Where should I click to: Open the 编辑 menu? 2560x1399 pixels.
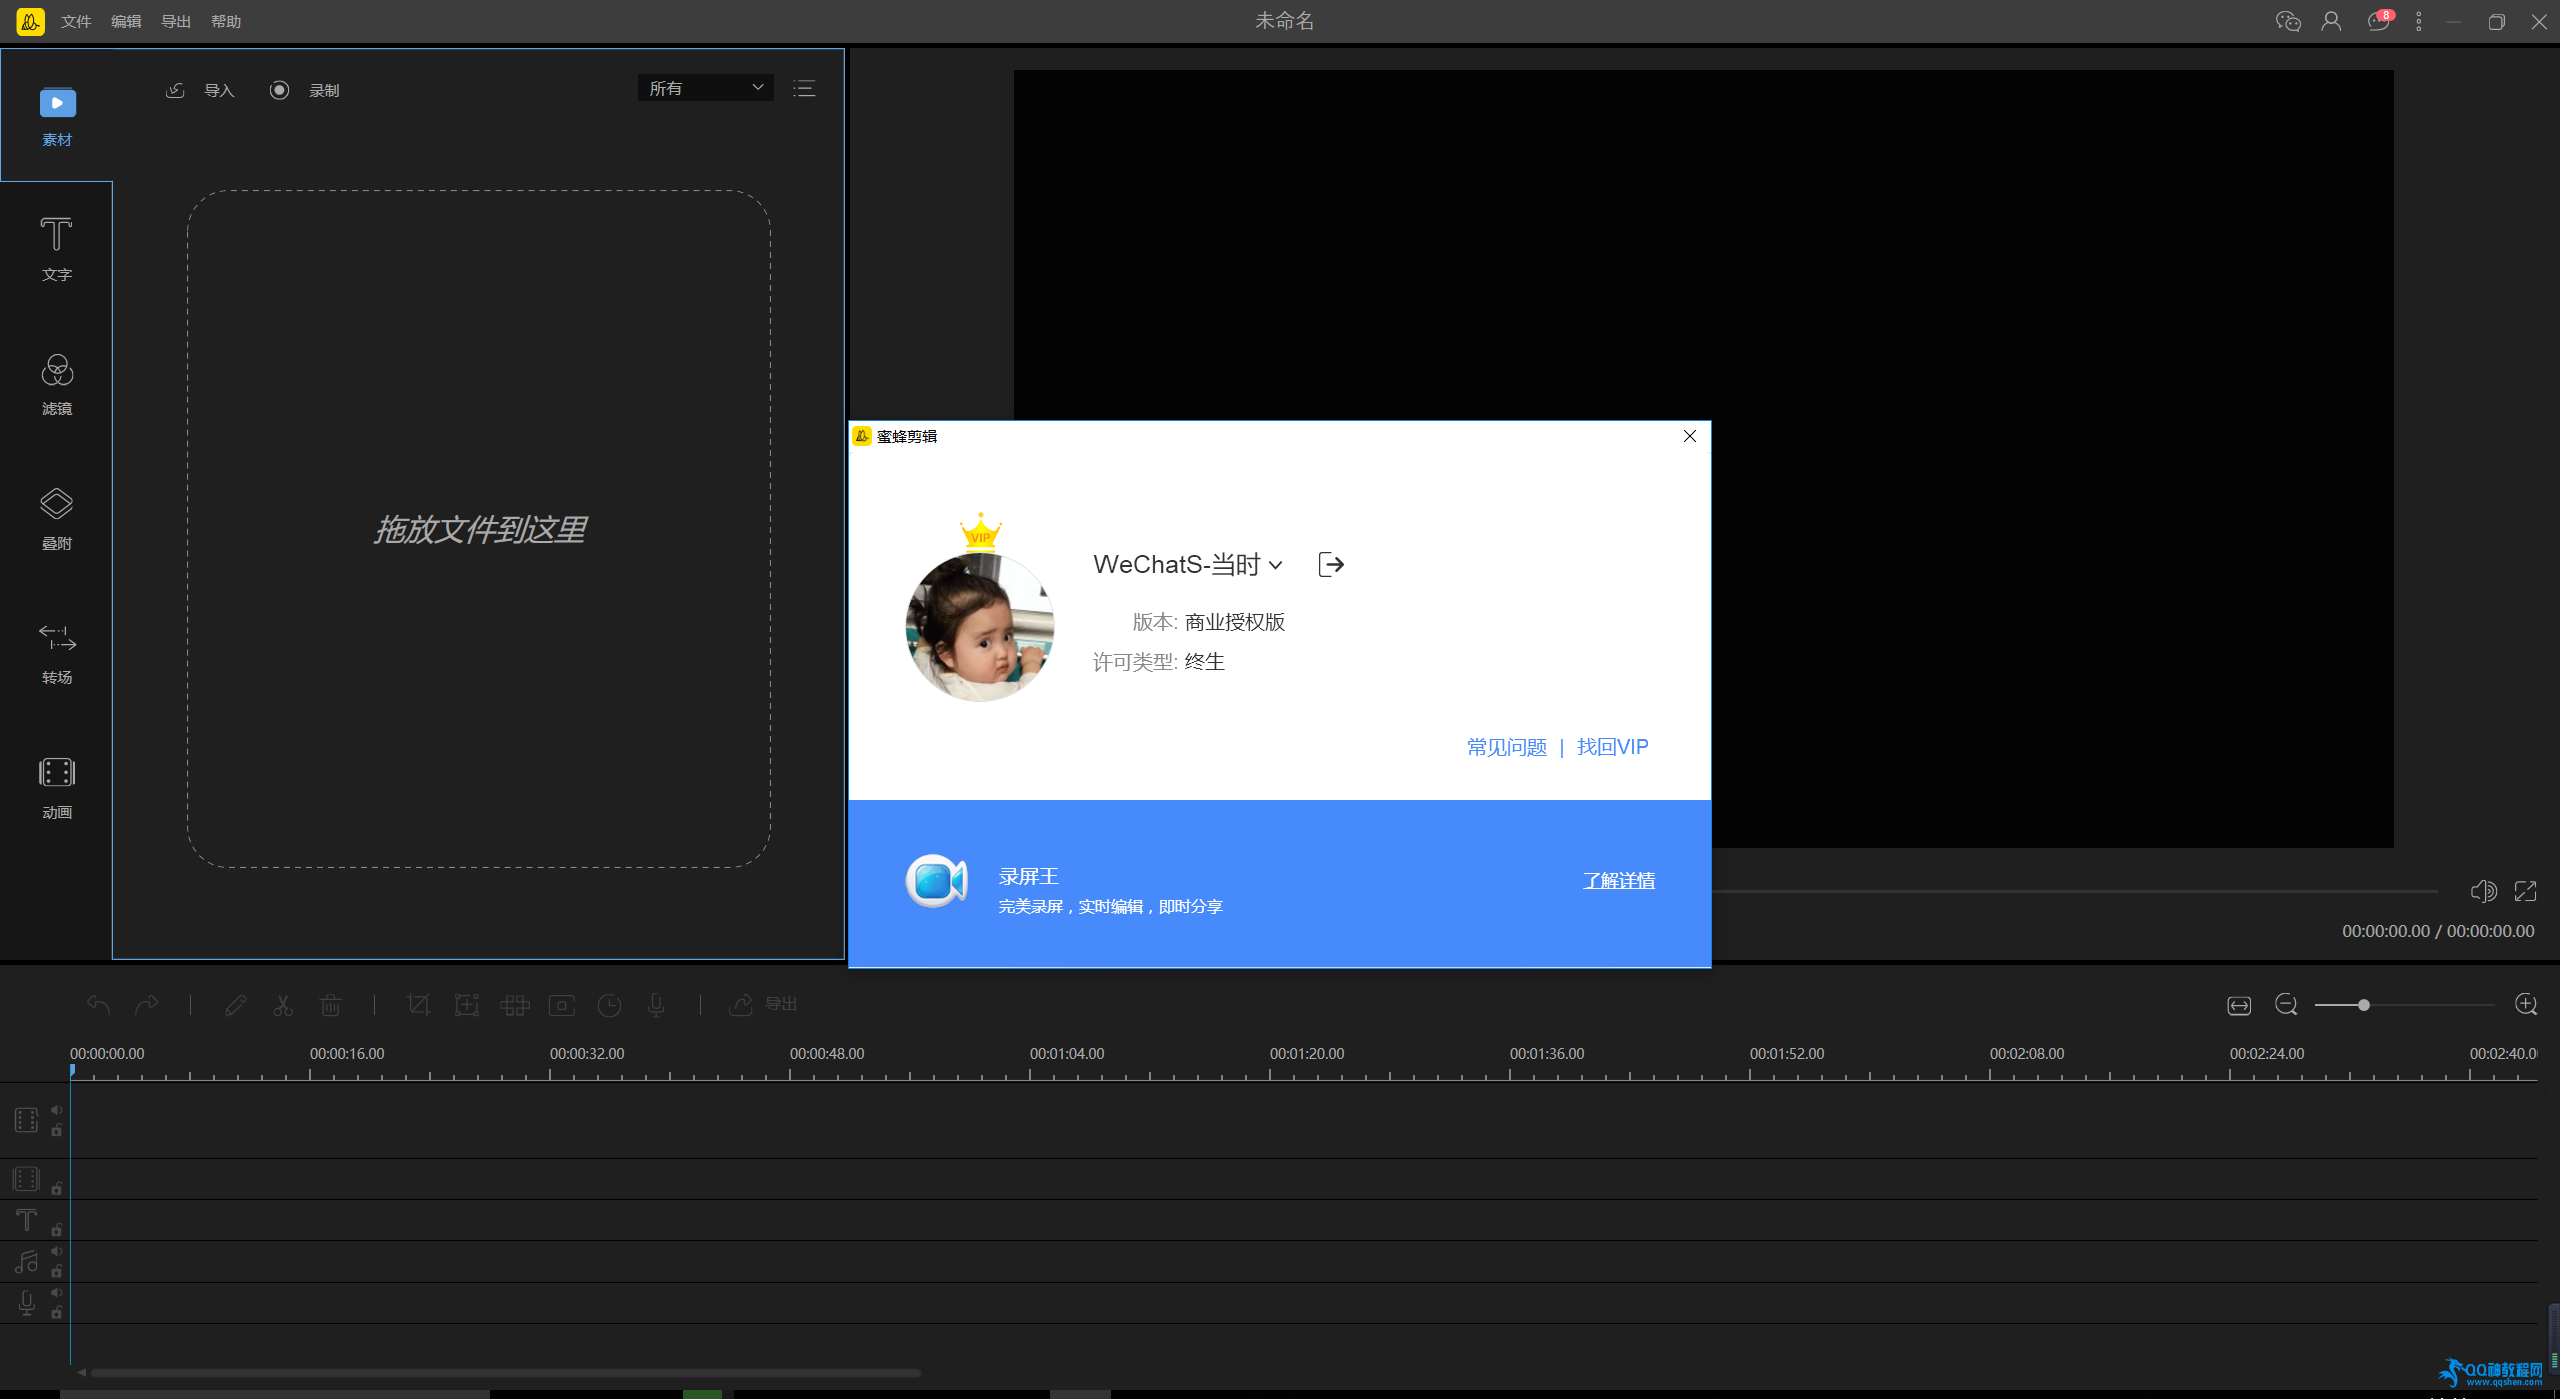tap(126, 21)
